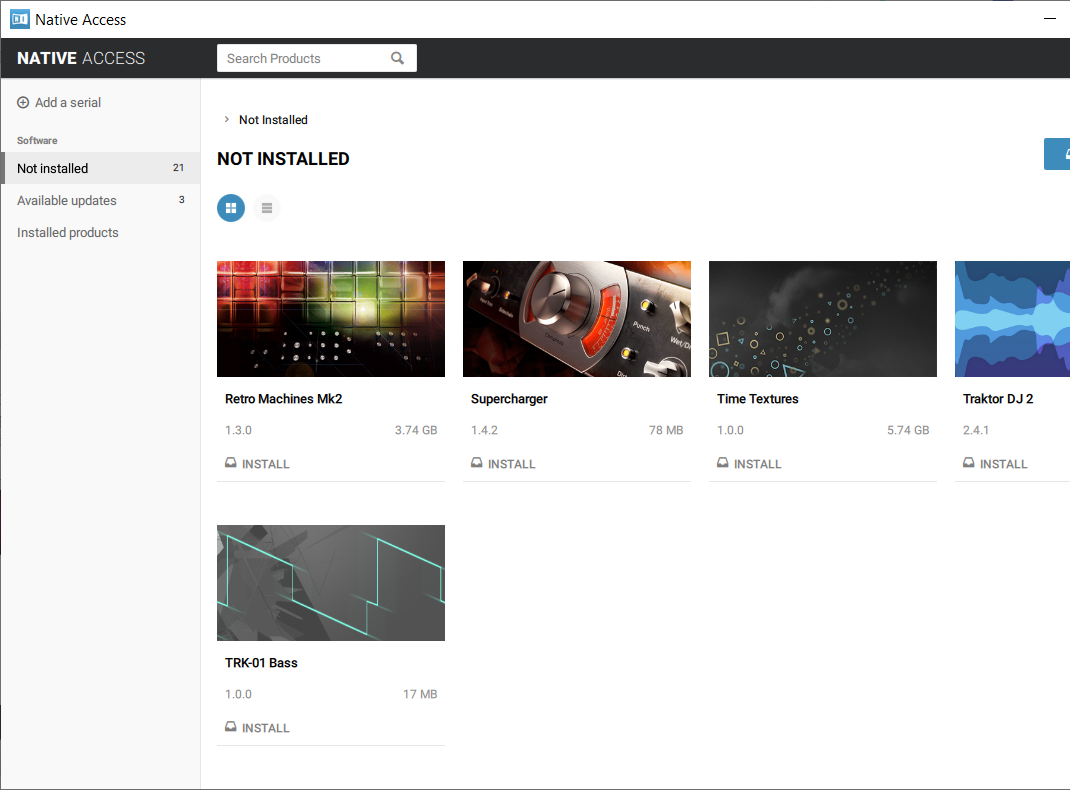Click the breadcrumb chevron before Not Installed
The image size is (1070, 790).
click(x=227, y=119)
